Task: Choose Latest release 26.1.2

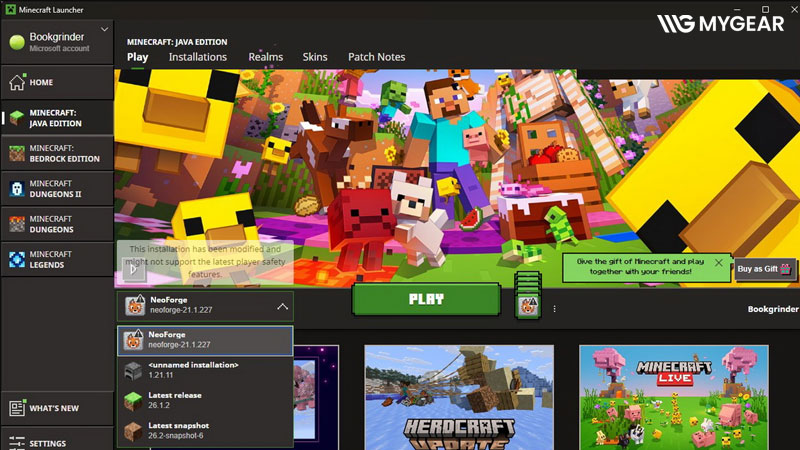Action: [205, 401]
